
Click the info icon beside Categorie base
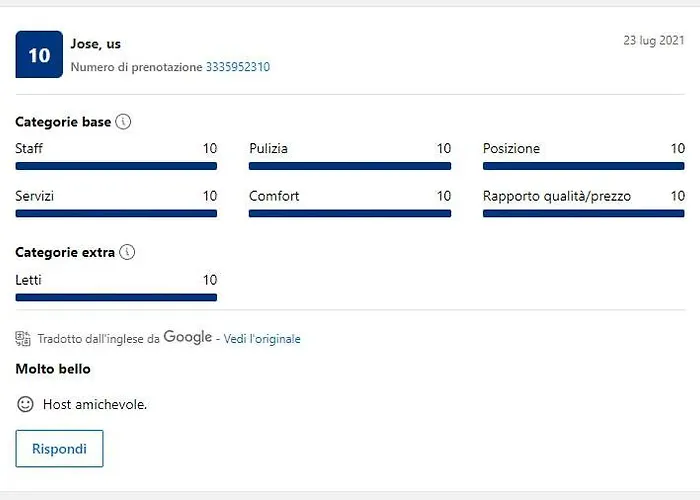(124, 122)
